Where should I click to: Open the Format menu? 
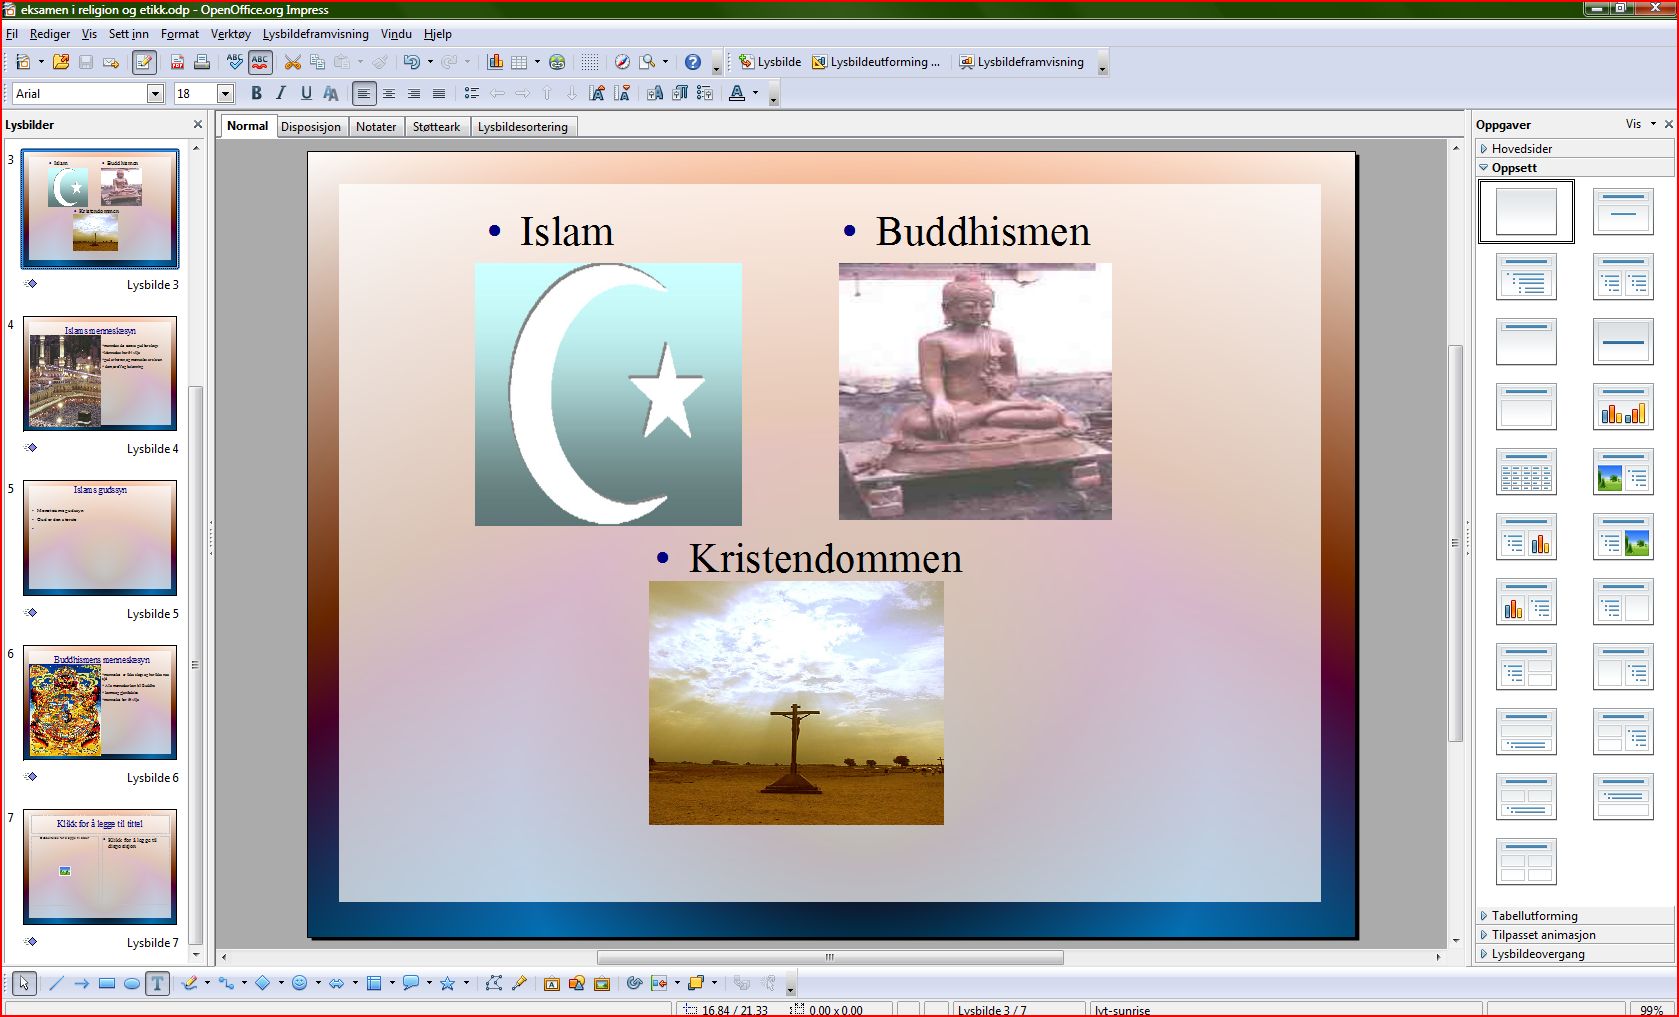pos(180,33)
